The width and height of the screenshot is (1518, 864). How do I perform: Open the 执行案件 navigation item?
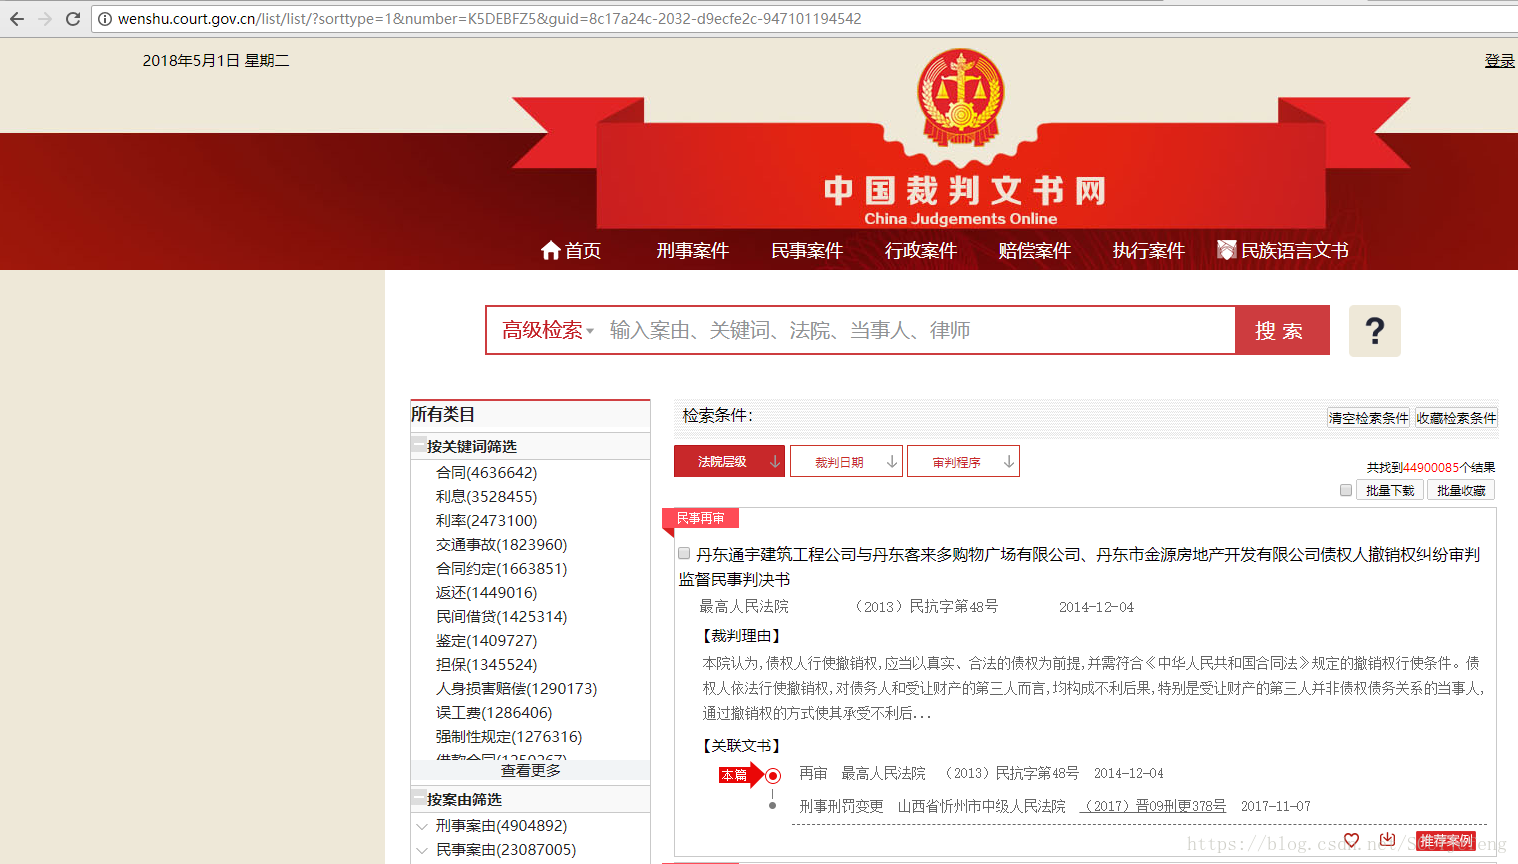1149,250
